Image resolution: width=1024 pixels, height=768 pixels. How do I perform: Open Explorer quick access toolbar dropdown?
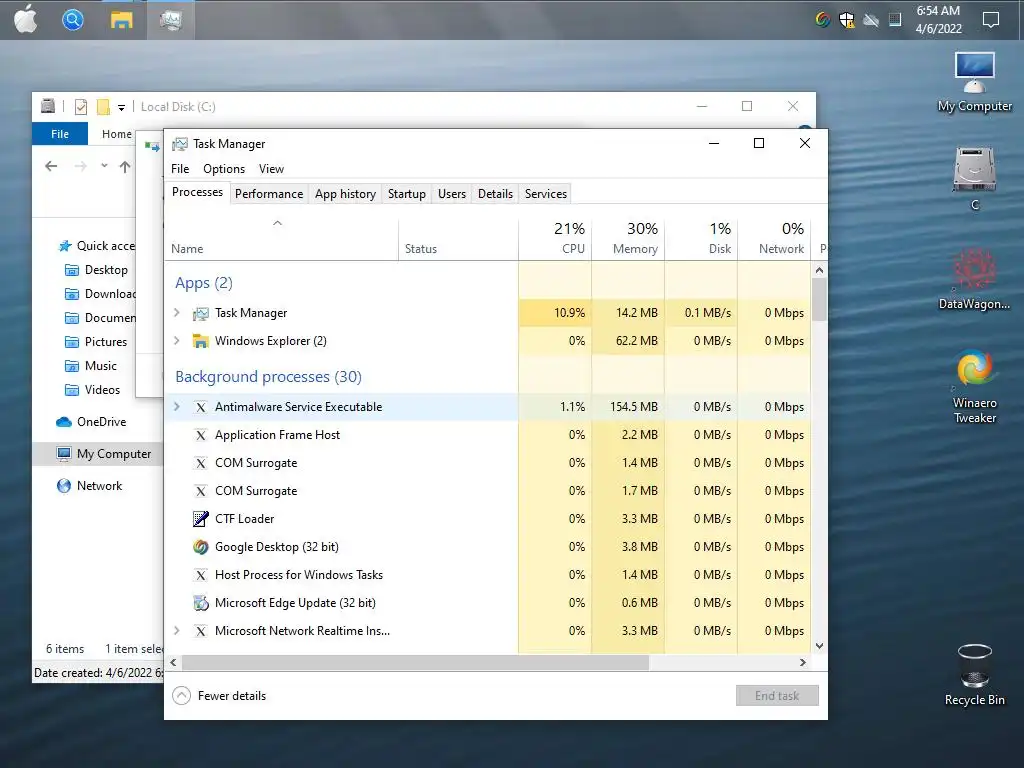(x=121, y=107)
